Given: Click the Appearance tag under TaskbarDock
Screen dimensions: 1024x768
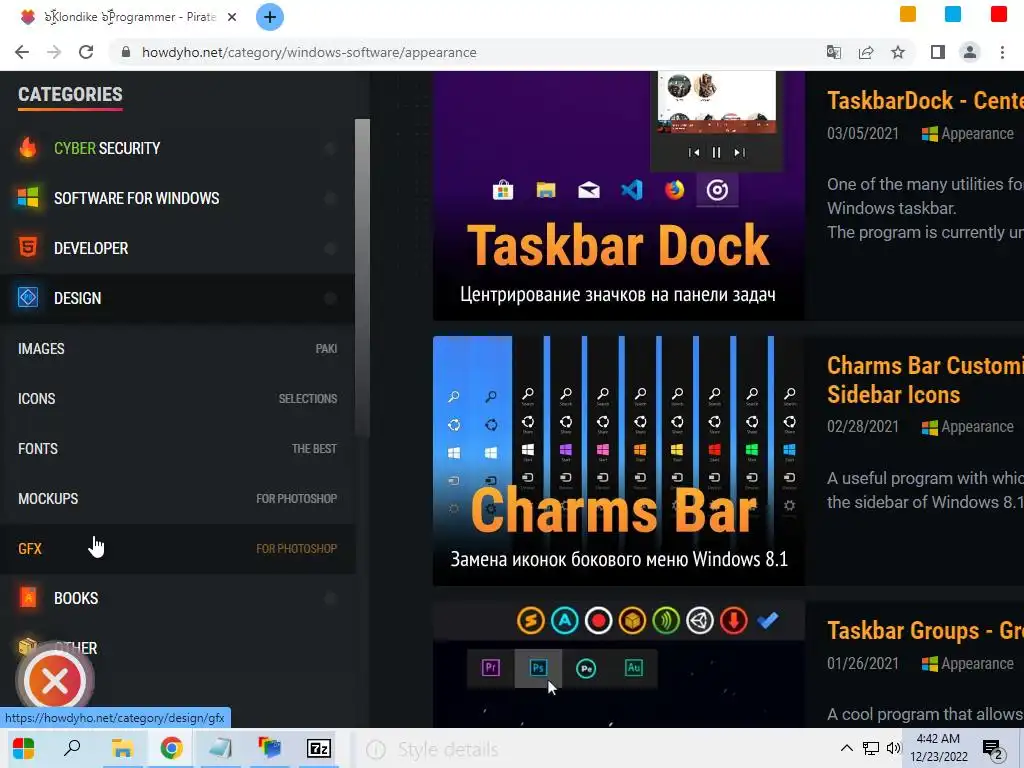Looking at the screenshot, I should pyautogui.click(x=968, y=134).
